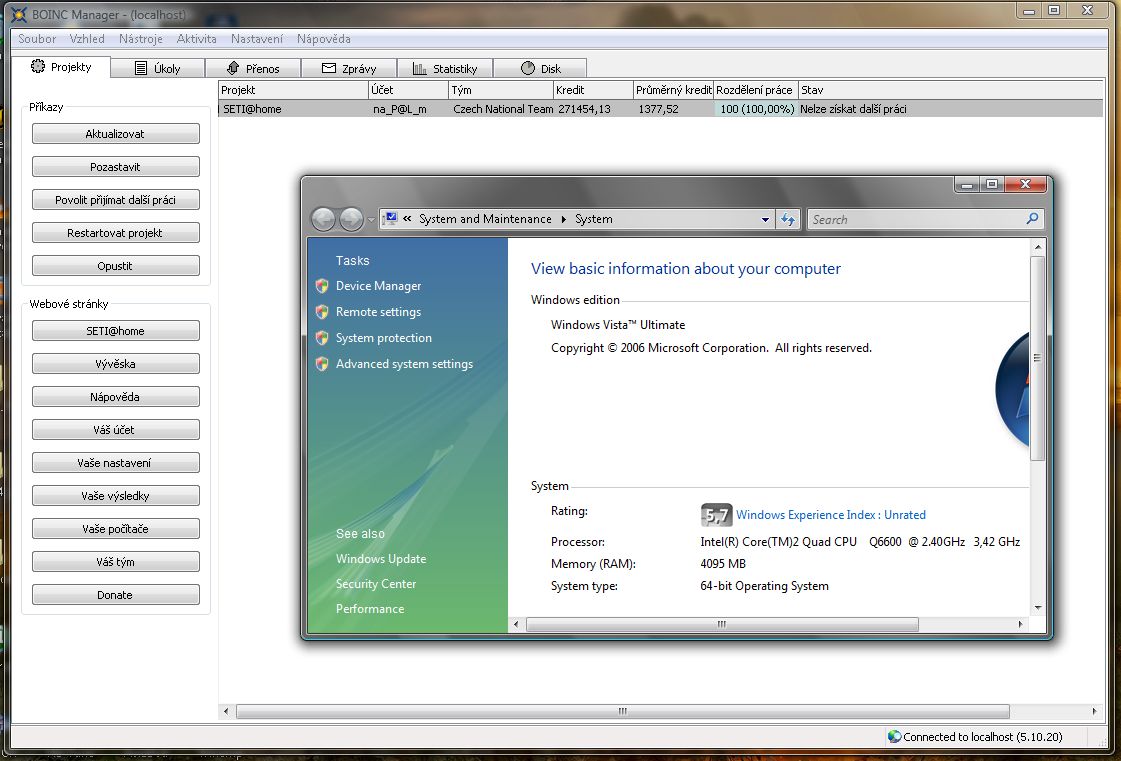
Task: Click the Vaše nastavení button
Action: click(x=115, y=463)
